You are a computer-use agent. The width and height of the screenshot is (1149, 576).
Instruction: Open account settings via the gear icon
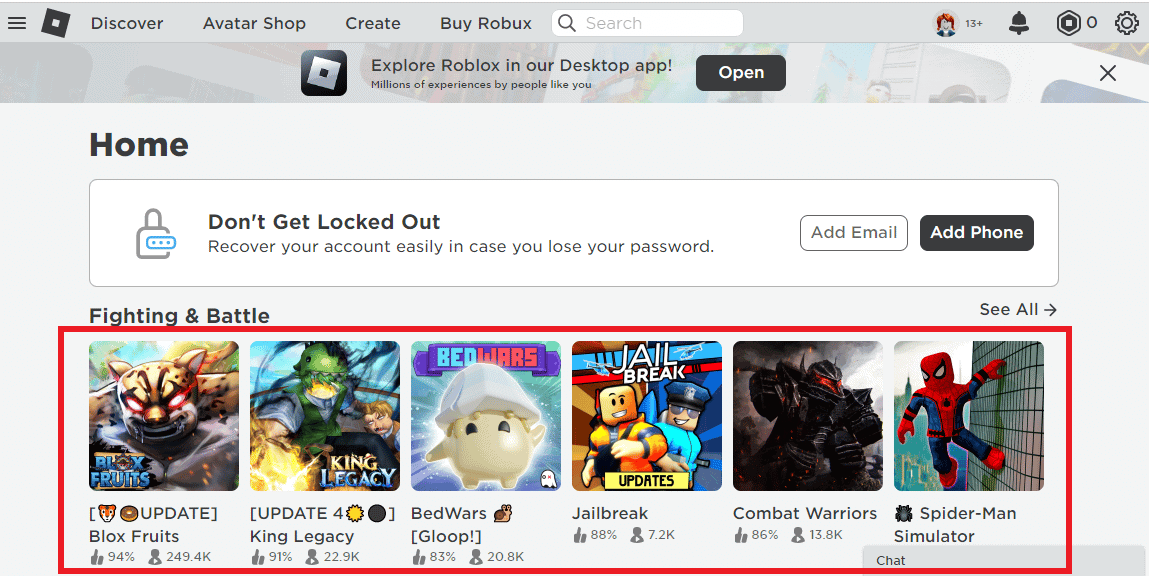pyautogui.click(x=1127, y=22)
